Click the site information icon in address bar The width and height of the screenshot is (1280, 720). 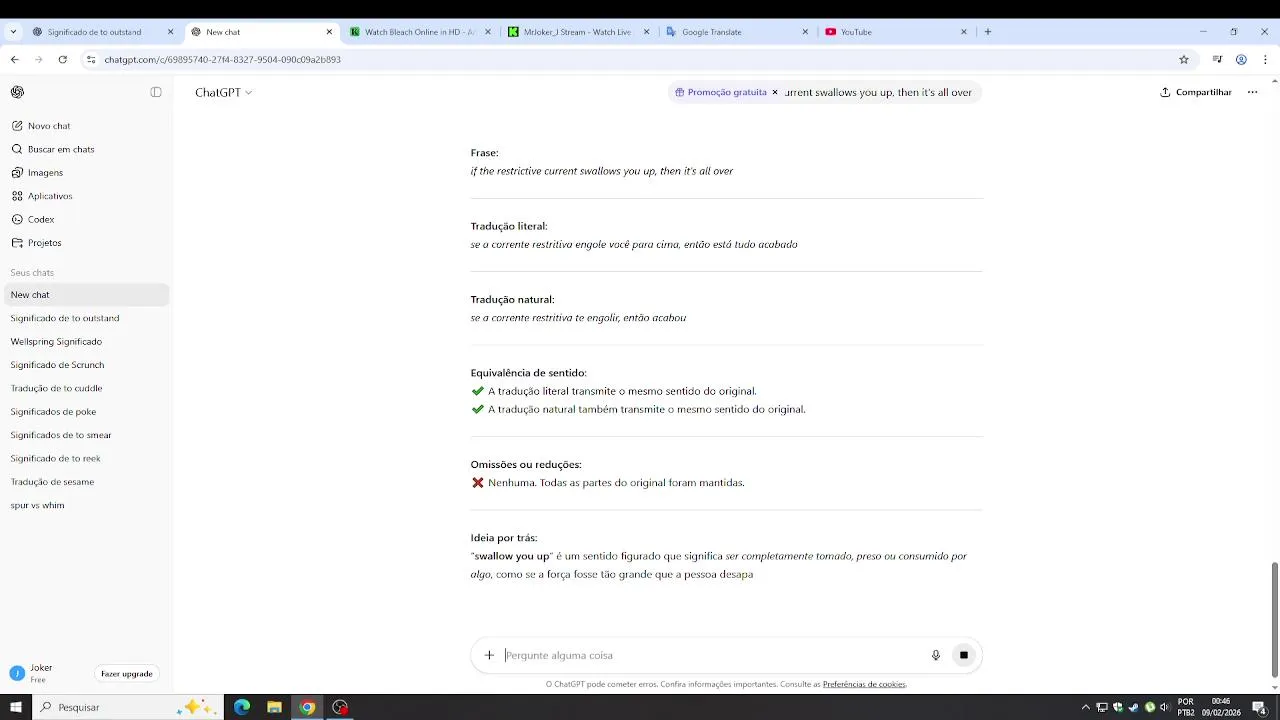click(x=92, y=60)
